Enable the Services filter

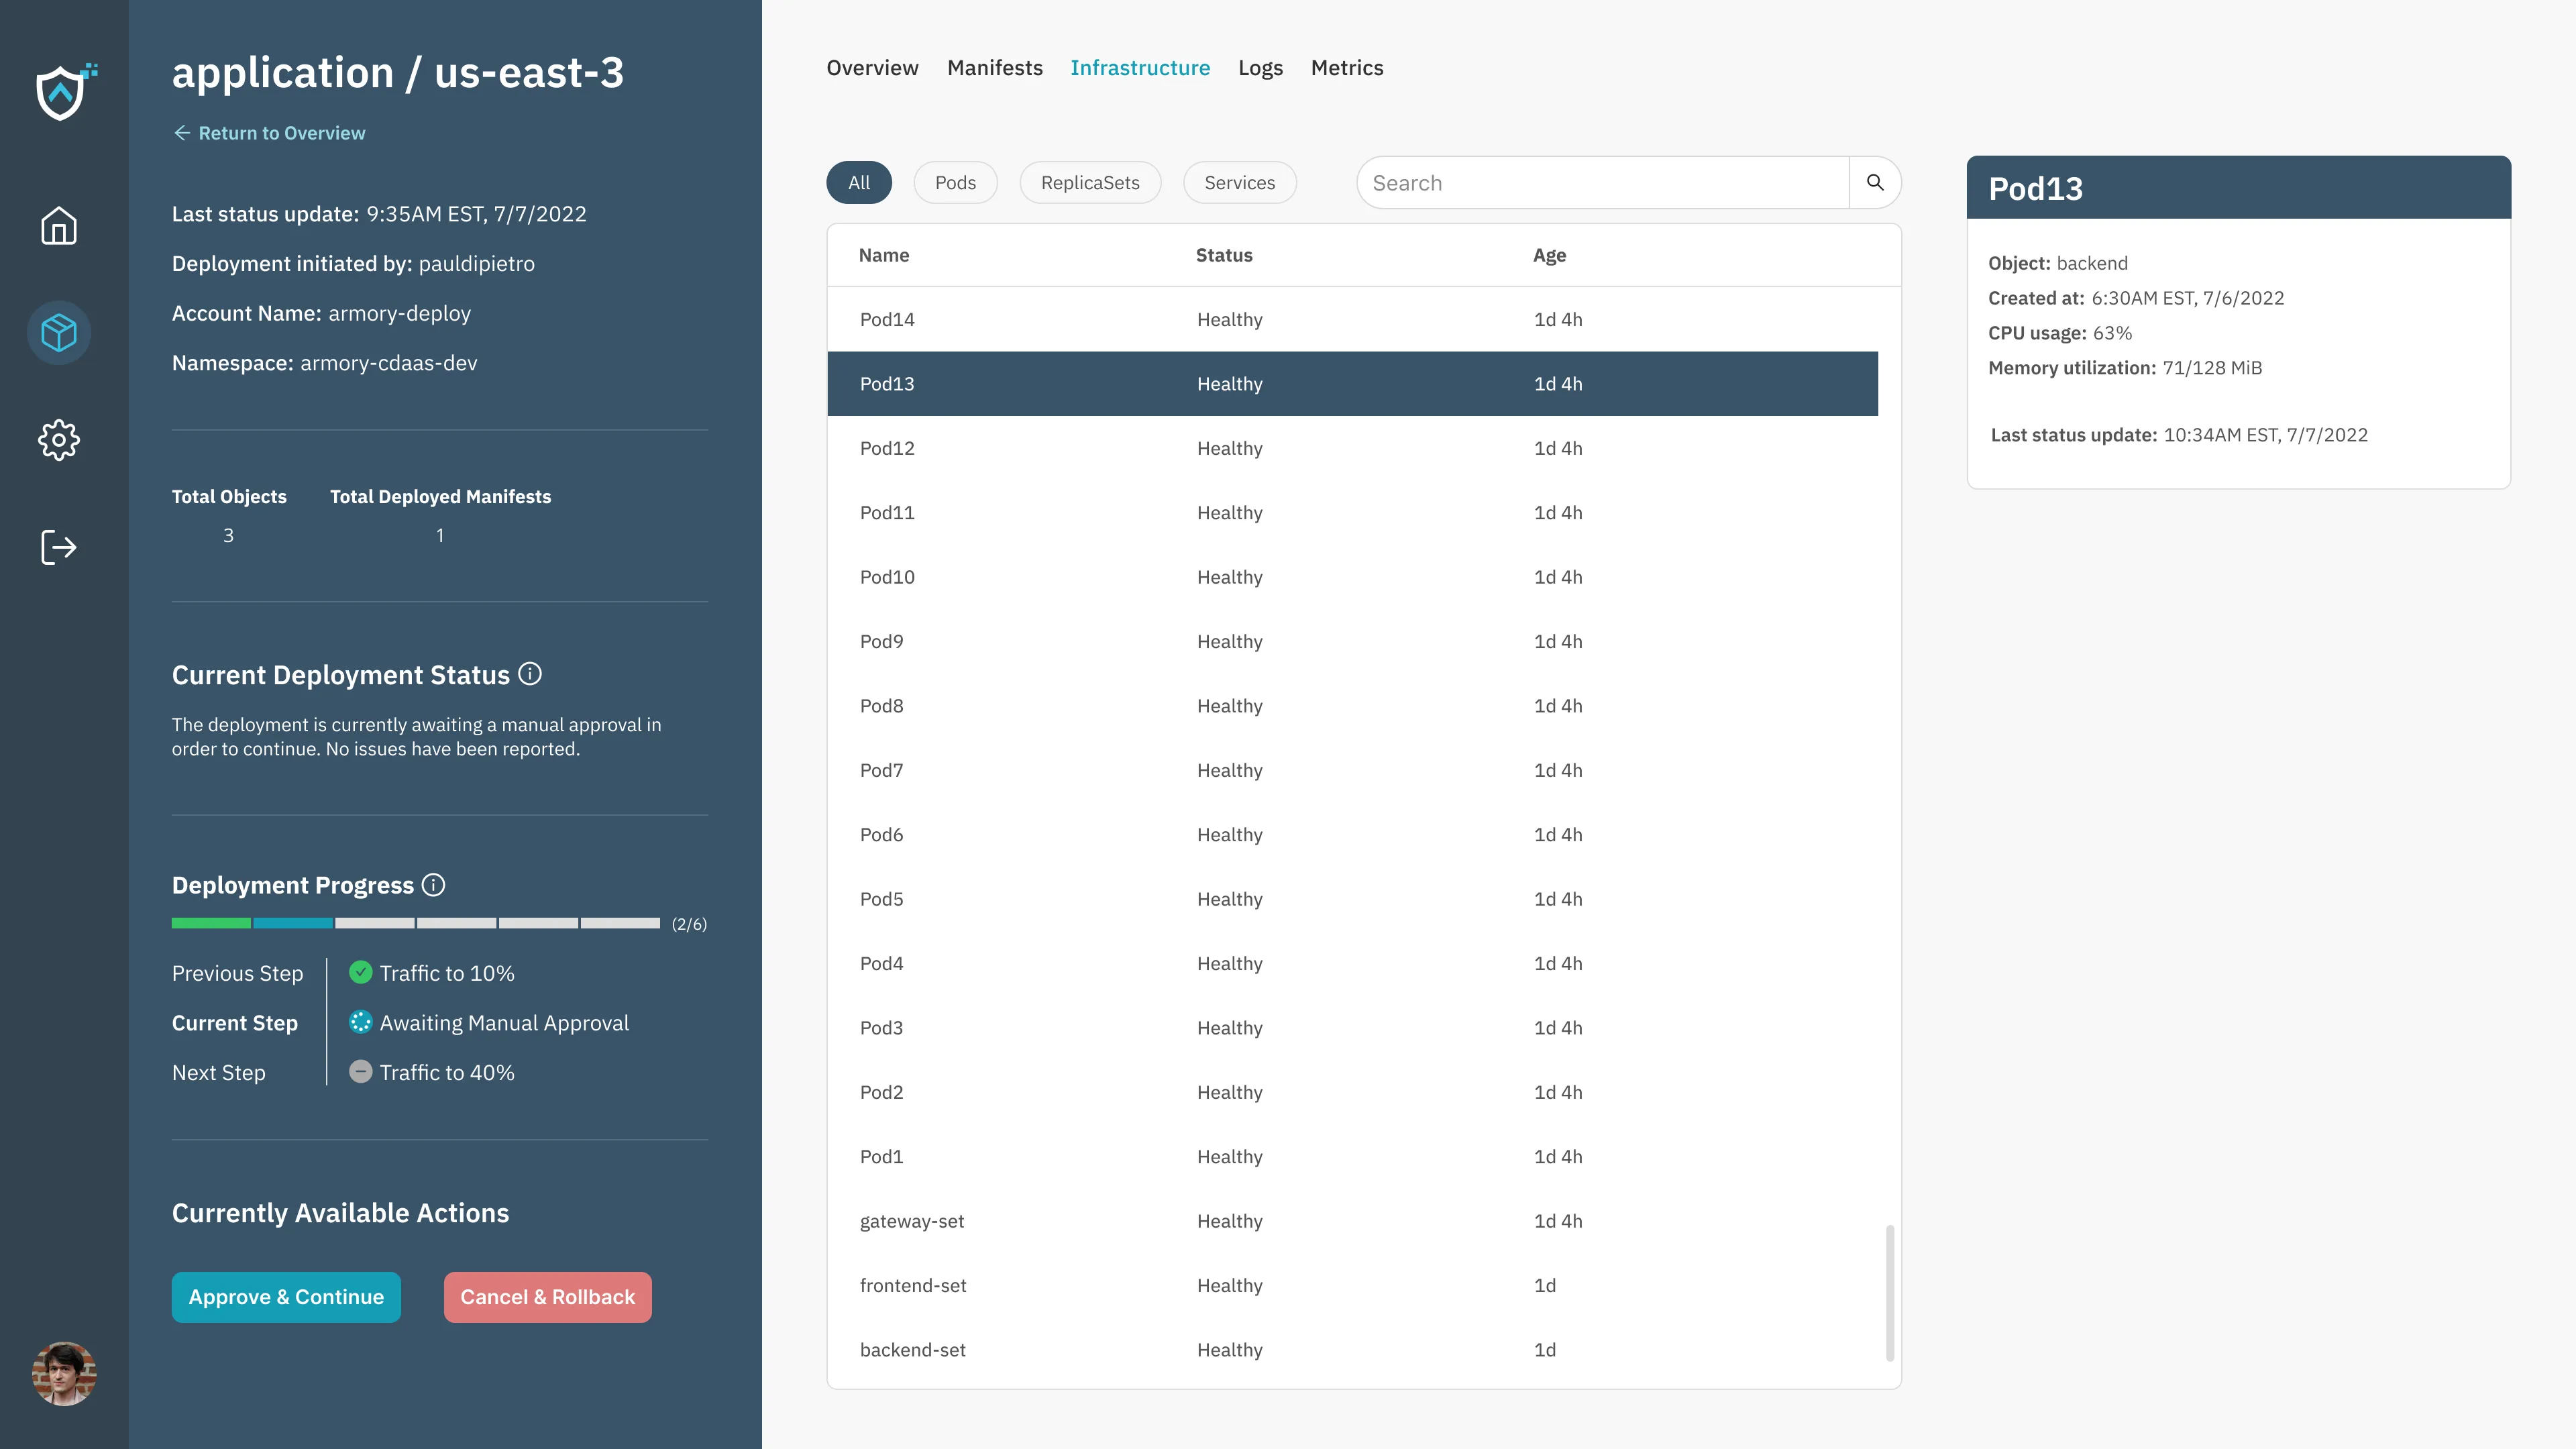pyautogui.click(x=1240, y=182)
